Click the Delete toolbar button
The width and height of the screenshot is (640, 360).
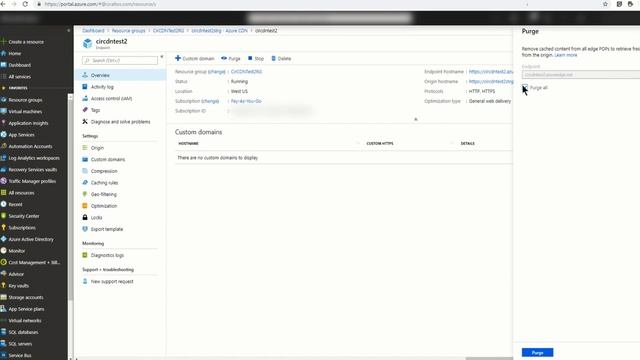click(281, 58)
